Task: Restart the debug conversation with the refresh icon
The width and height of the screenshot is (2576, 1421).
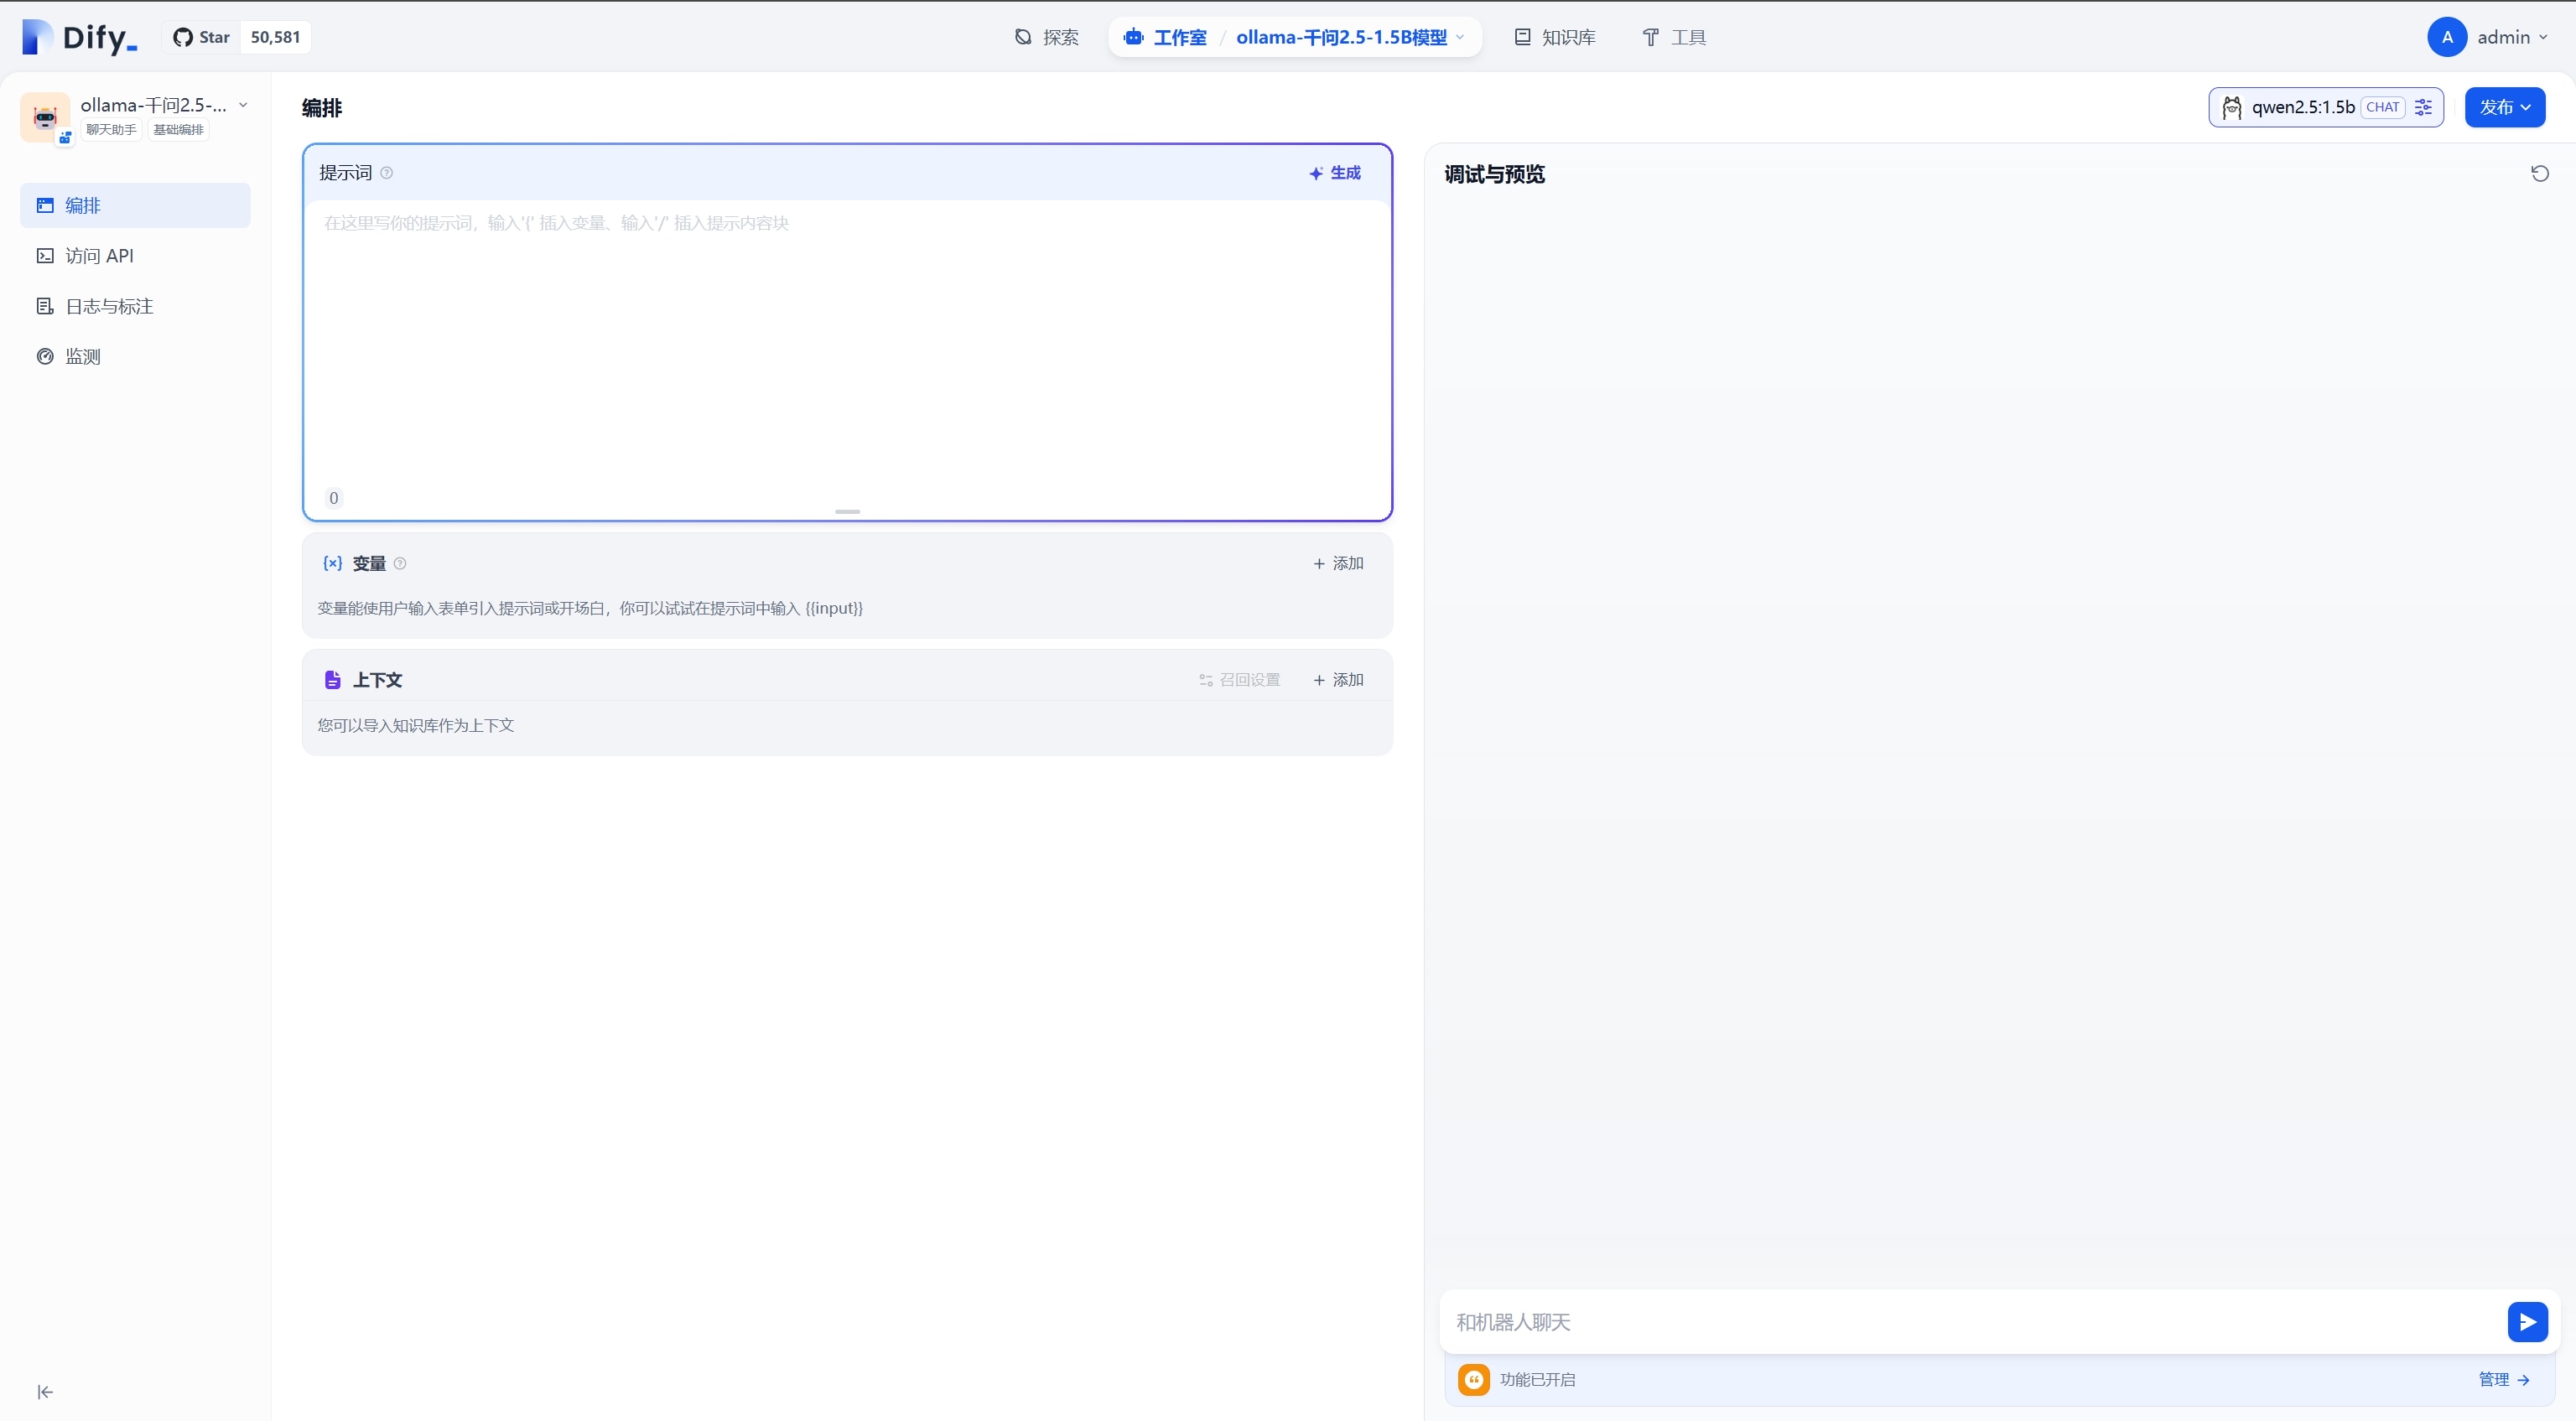Action: 2540,174
